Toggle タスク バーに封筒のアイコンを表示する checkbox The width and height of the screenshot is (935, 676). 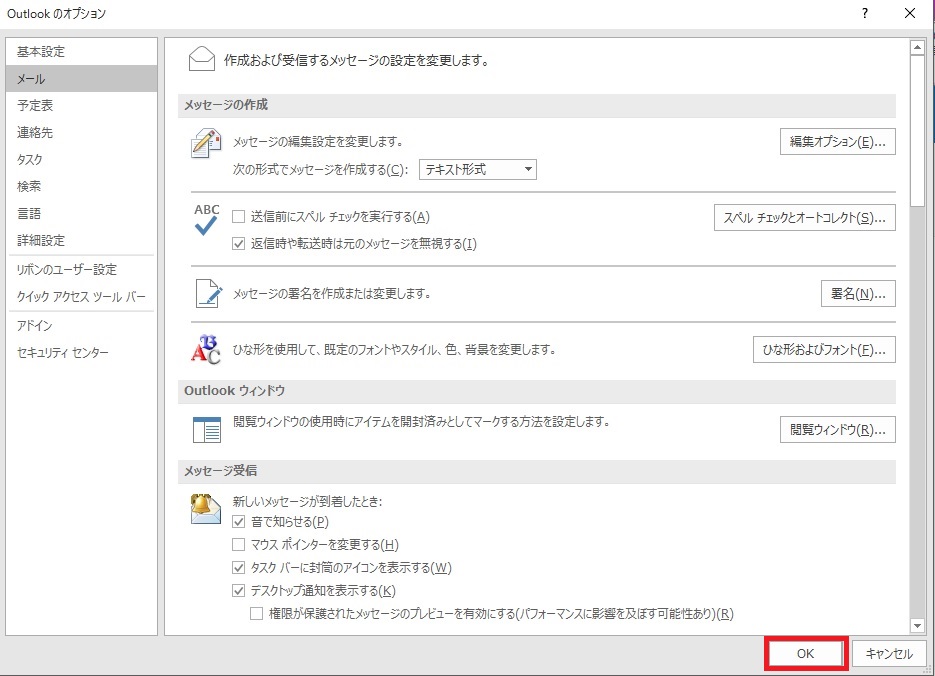(239, 568)
